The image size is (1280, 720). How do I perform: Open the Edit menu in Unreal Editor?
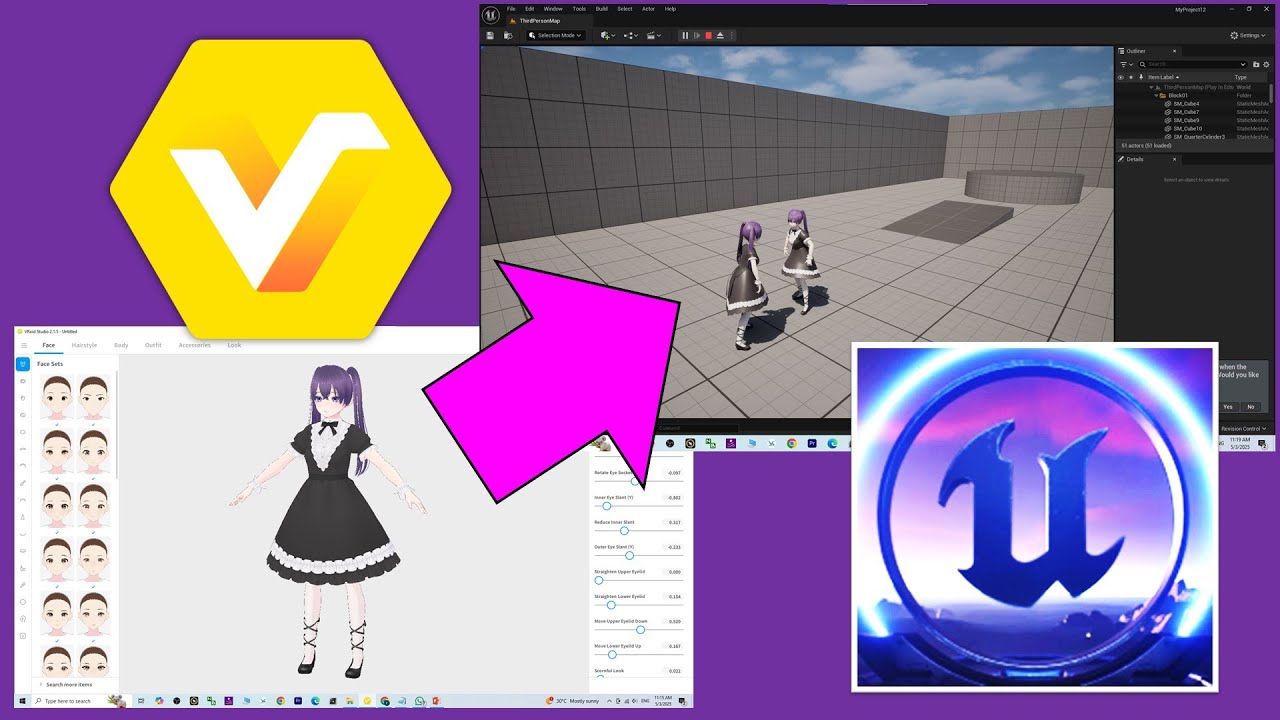tap(530, 9)
